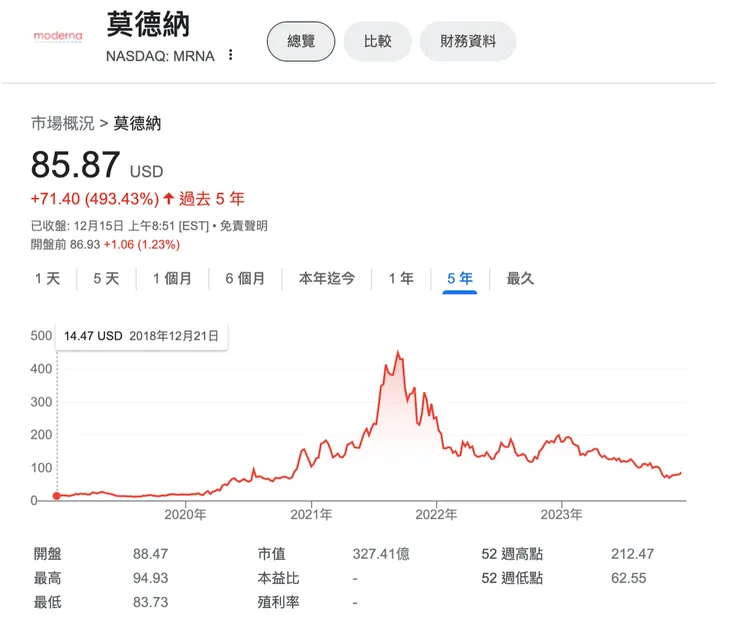Select the 5 天 time range
The width and height of the screenshot is (740, 634).
pos(106,279)
